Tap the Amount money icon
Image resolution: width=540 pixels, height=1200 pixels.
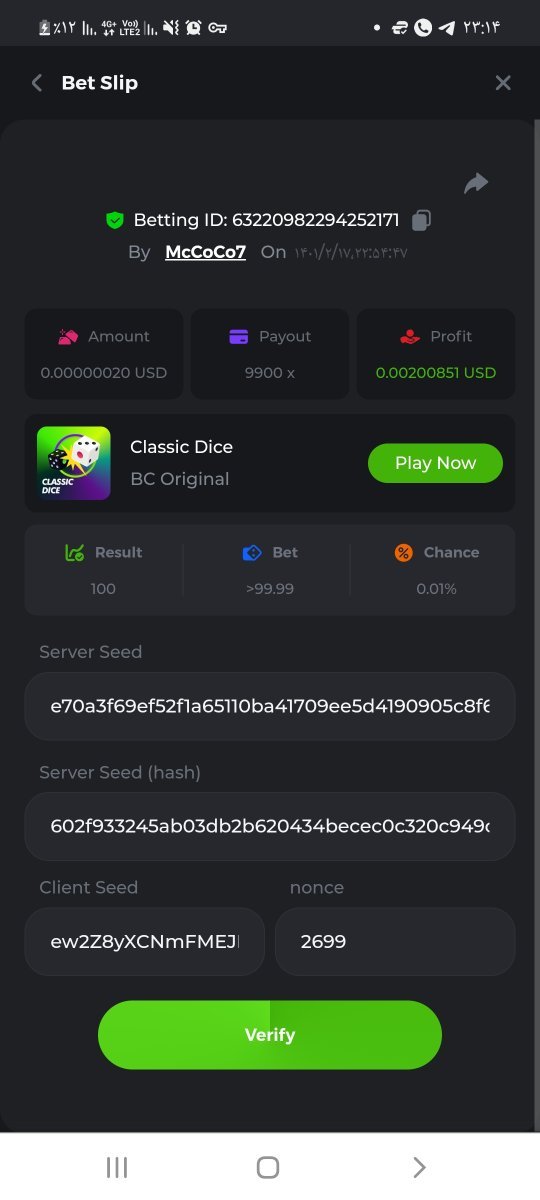point(68,337)
